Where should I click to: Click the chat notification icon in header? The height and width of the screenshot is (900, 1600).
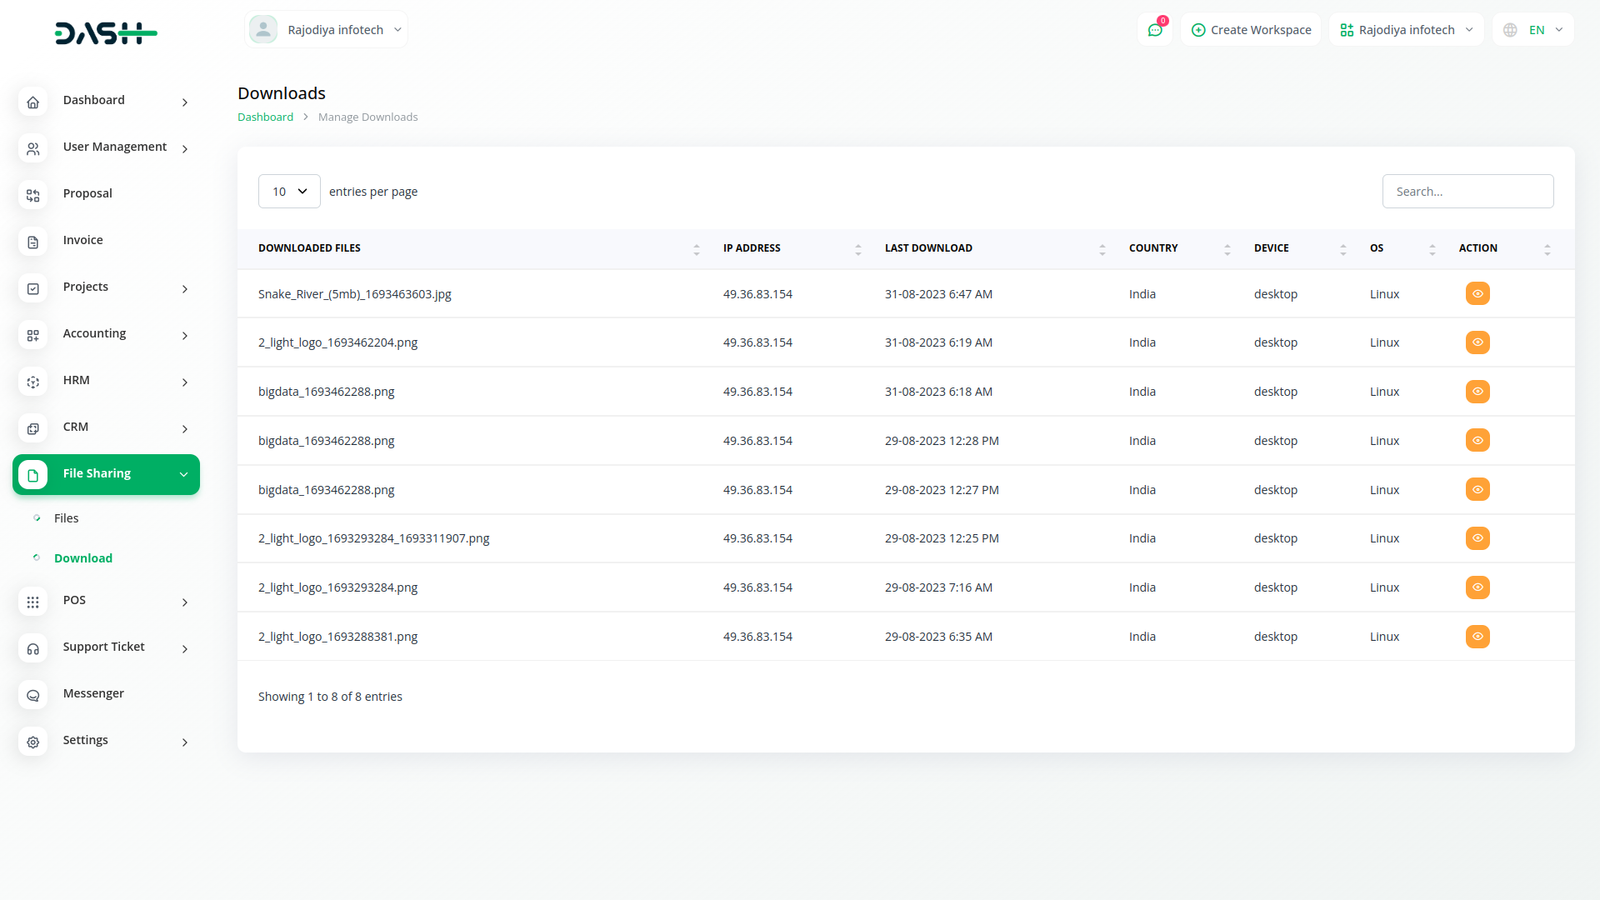1155,30
